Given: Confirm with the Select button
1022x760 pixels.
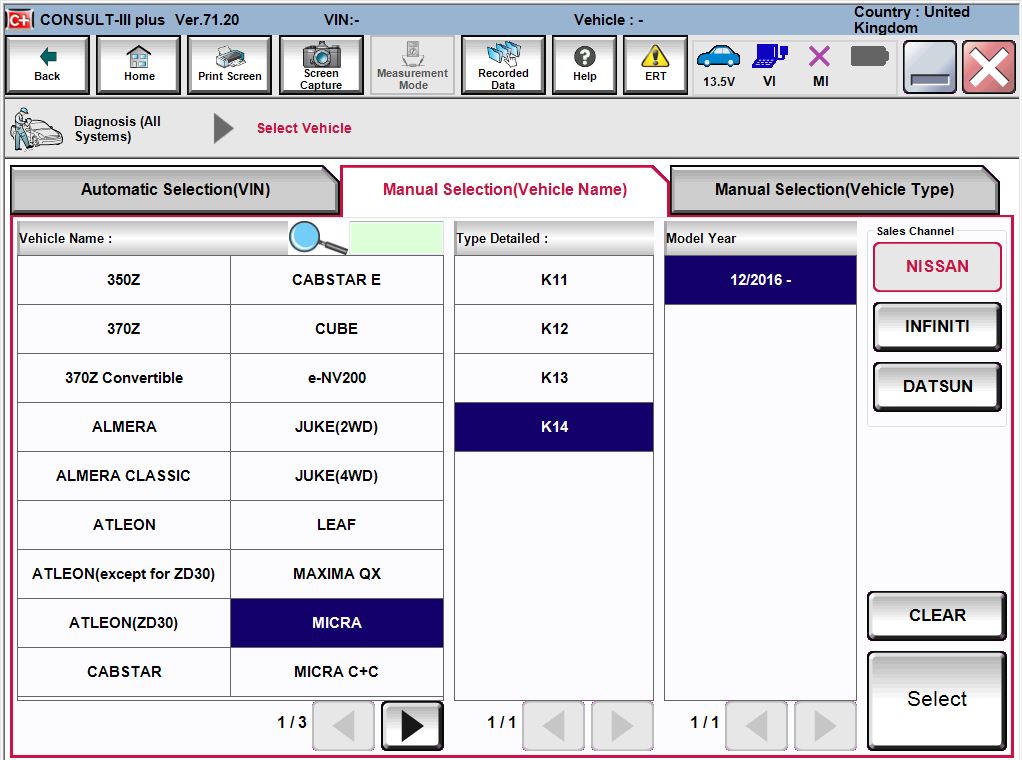Looking at the screenshot, I should point(937,699).
